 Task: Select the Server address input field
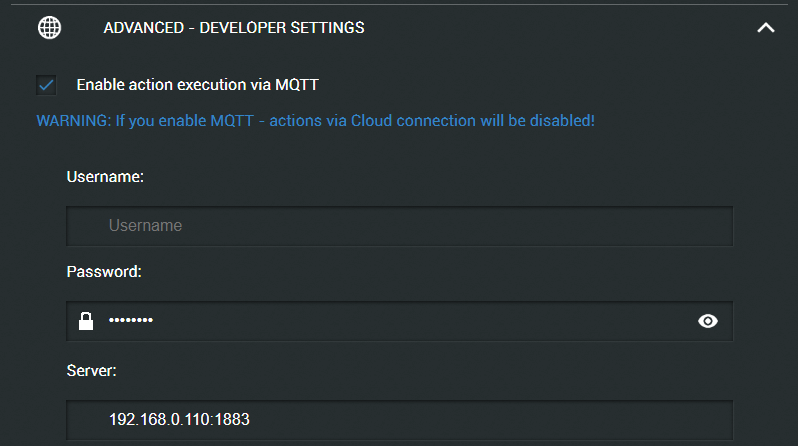click(400, 420)
